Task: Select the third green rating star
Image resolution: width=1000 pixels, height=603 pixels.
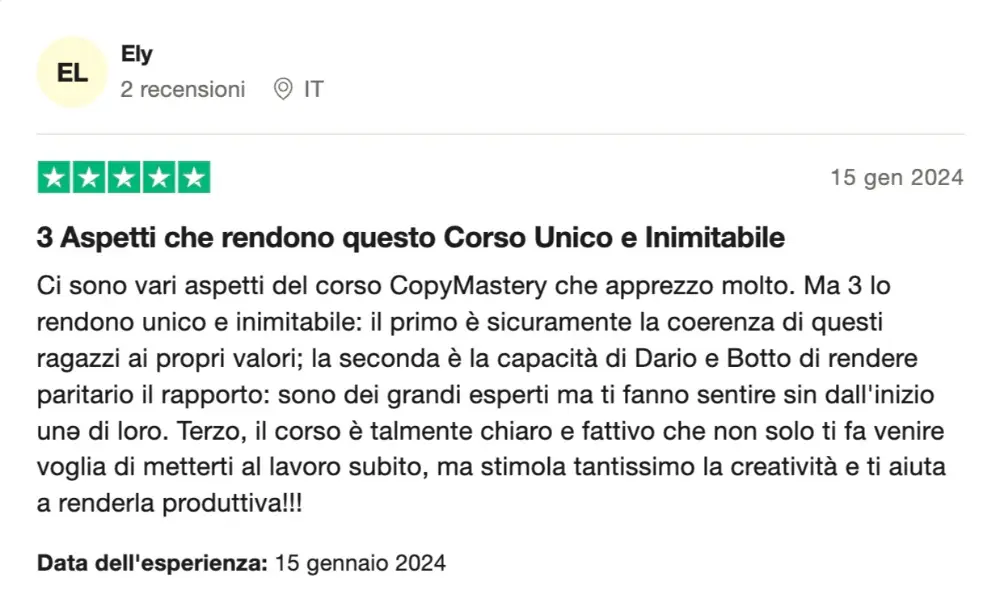Action: pyautogui.click(x=124, y=177)
